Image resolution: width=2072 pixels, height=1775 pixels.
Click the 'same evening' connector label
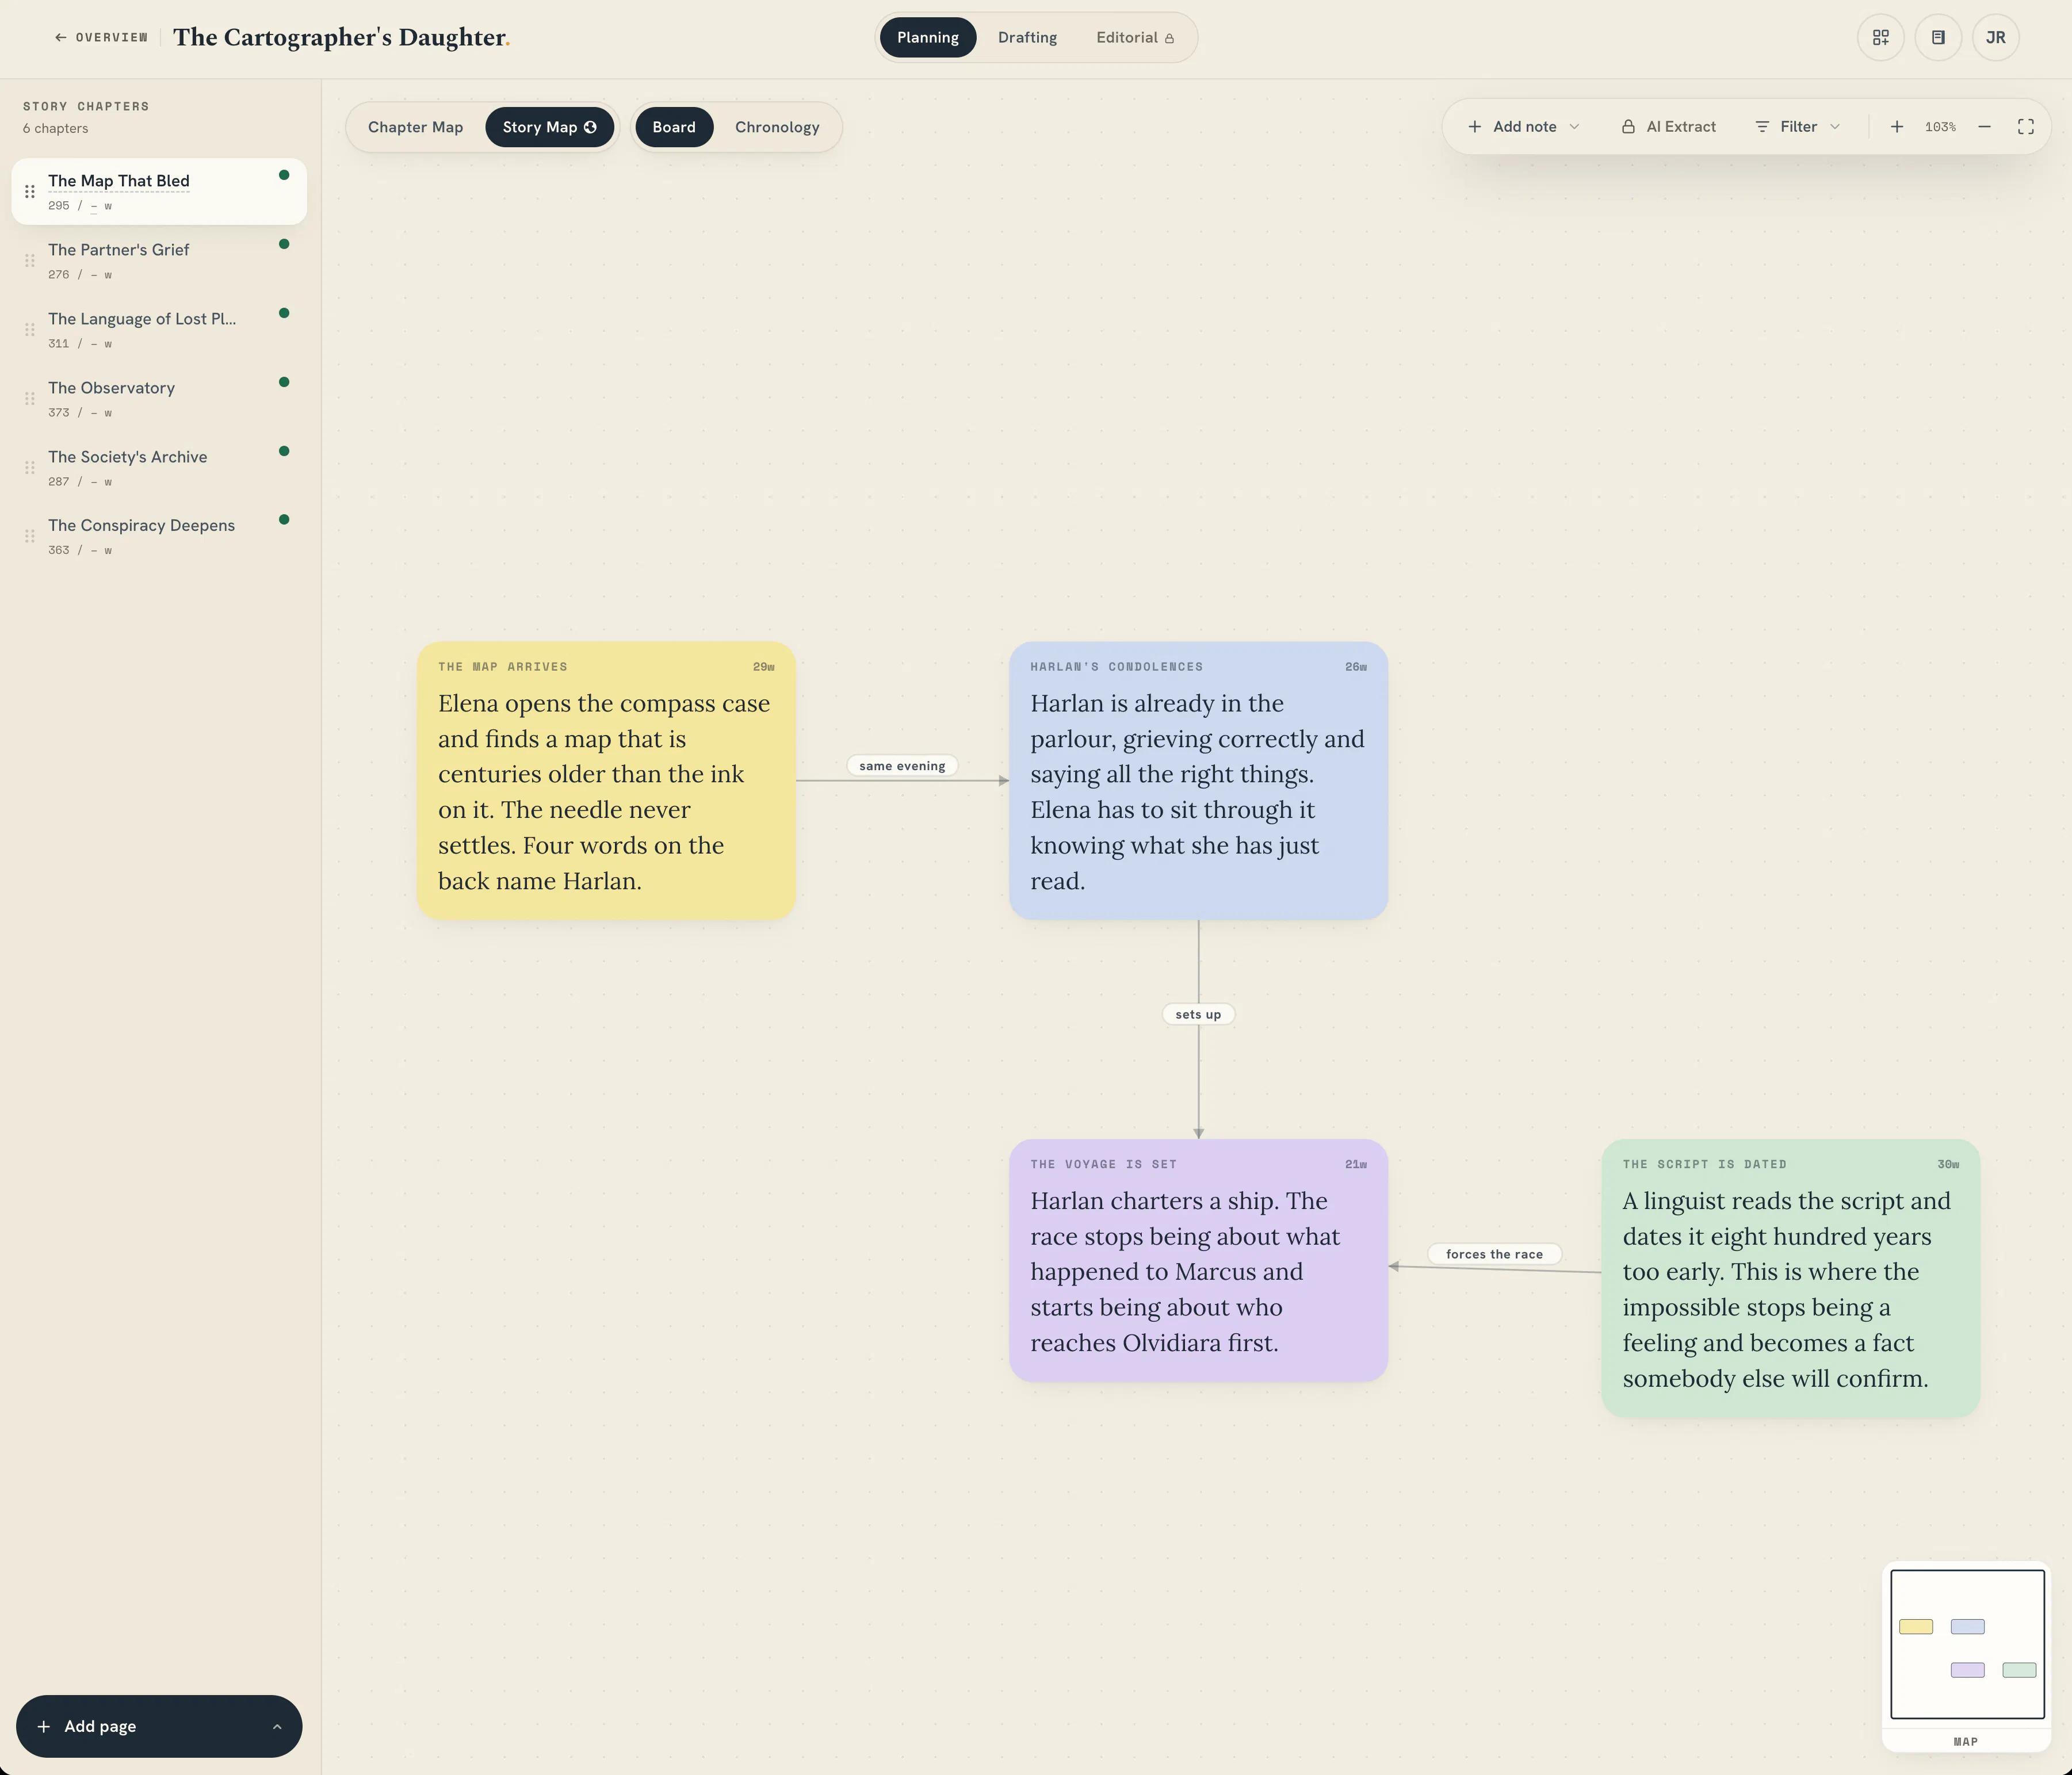(902, 766)
